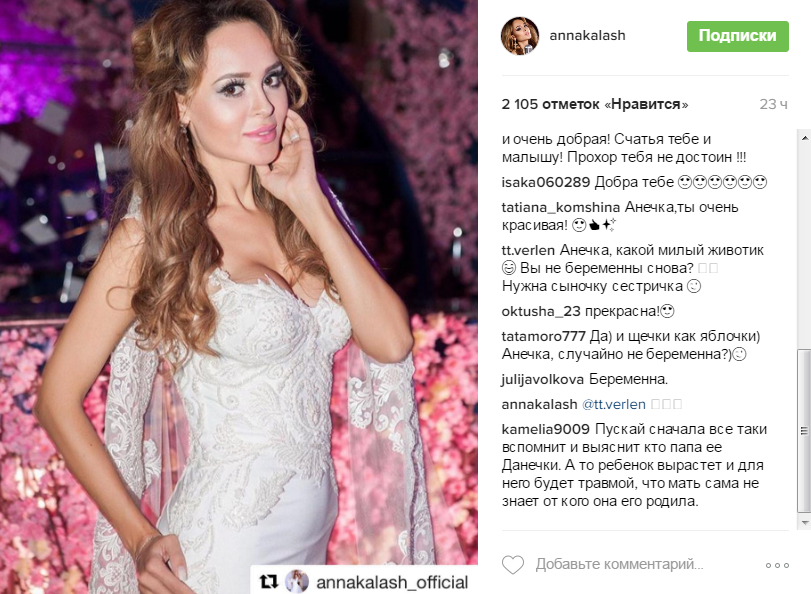Click the comments scrollbar thumb

pos(805,430)
